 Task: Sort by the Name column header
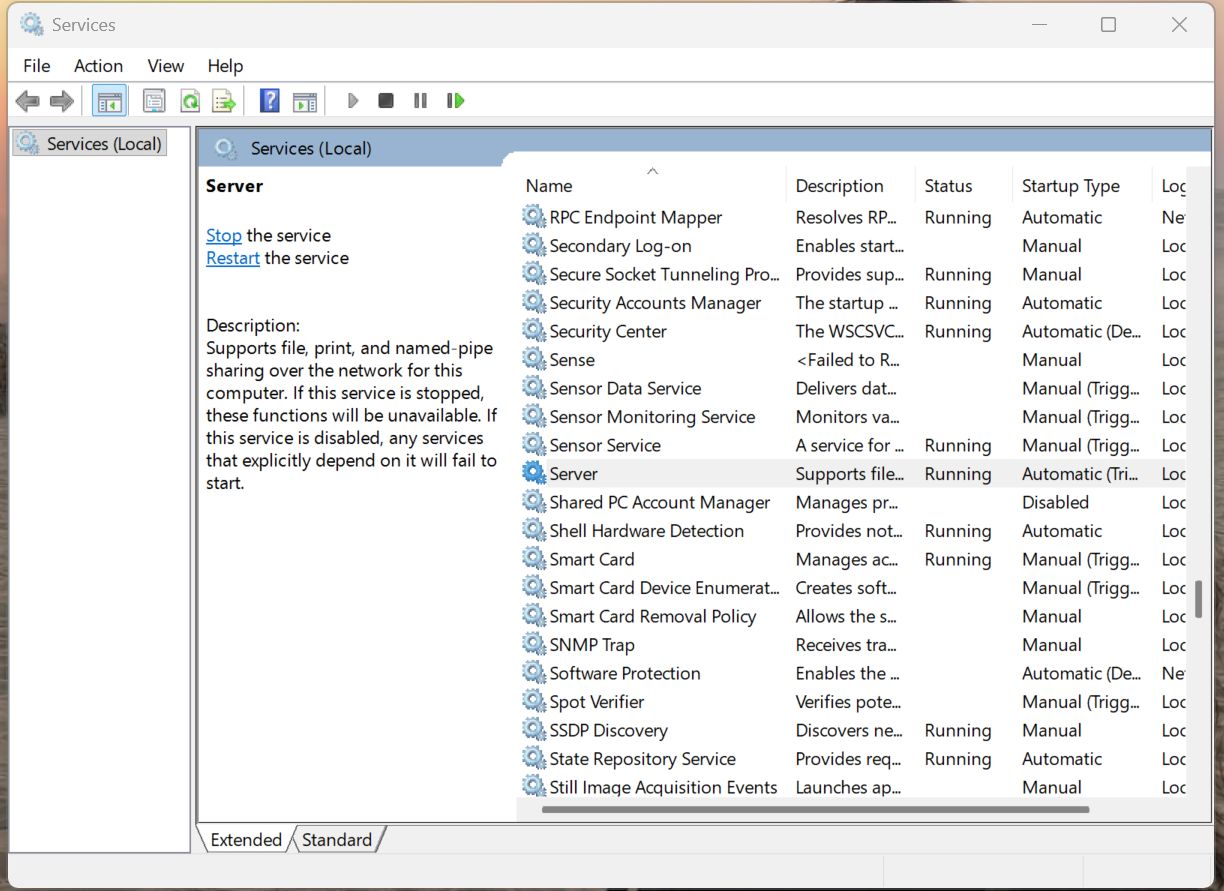pyautogui.click(x=651, y=186)
